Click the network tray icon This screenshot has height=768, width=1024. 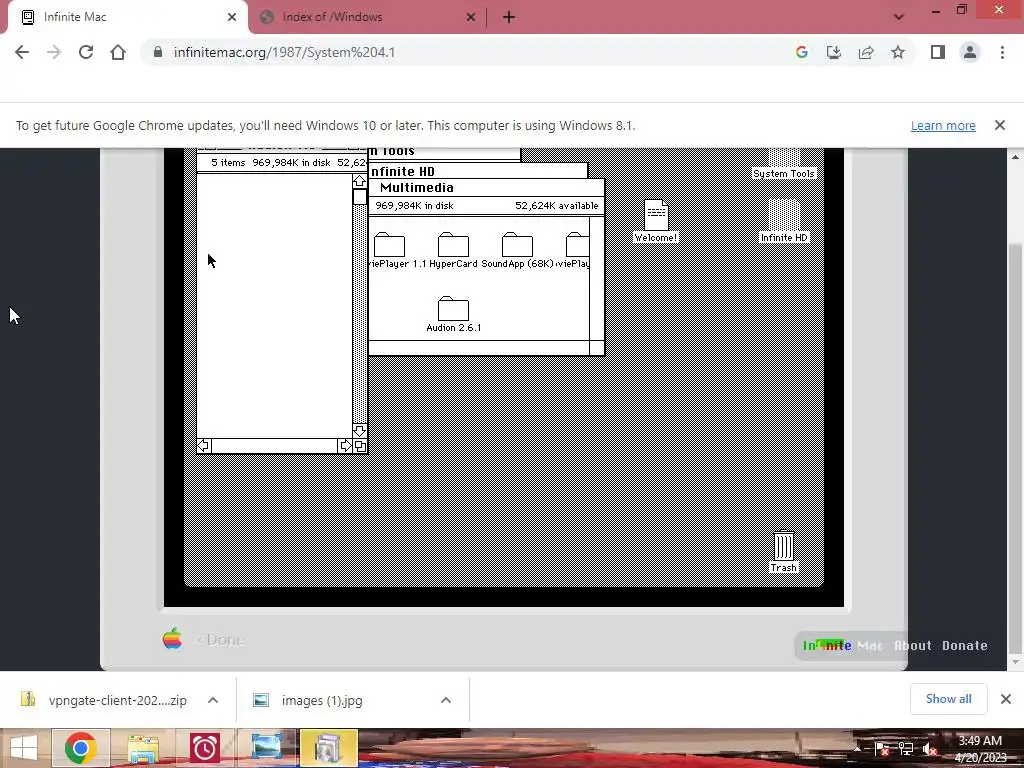pos(906,749)
